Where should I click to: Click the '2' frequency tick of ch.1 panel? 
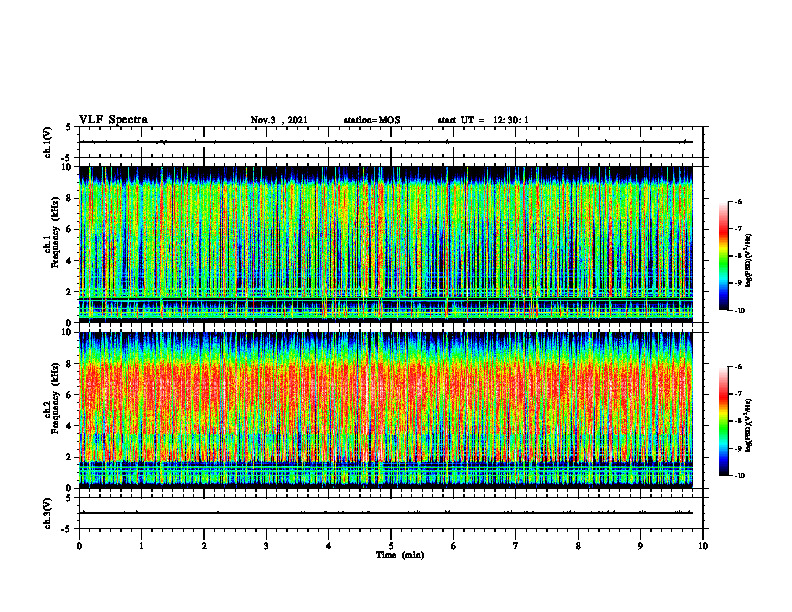pyautogui.click(x=70, y=292)
